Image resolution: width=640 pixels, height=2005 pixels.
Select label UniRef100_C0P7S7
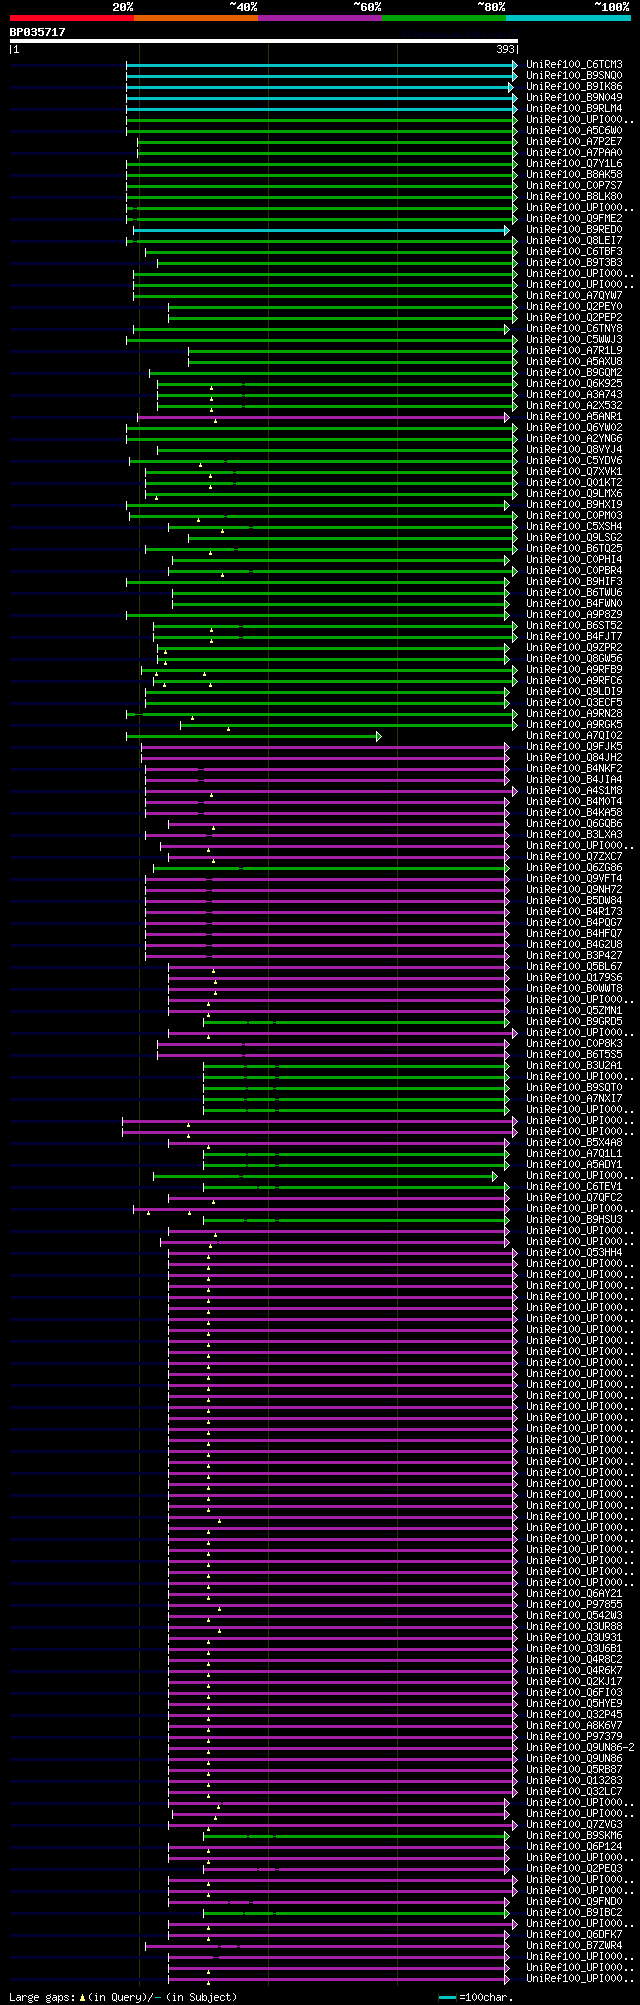(574, 185)
